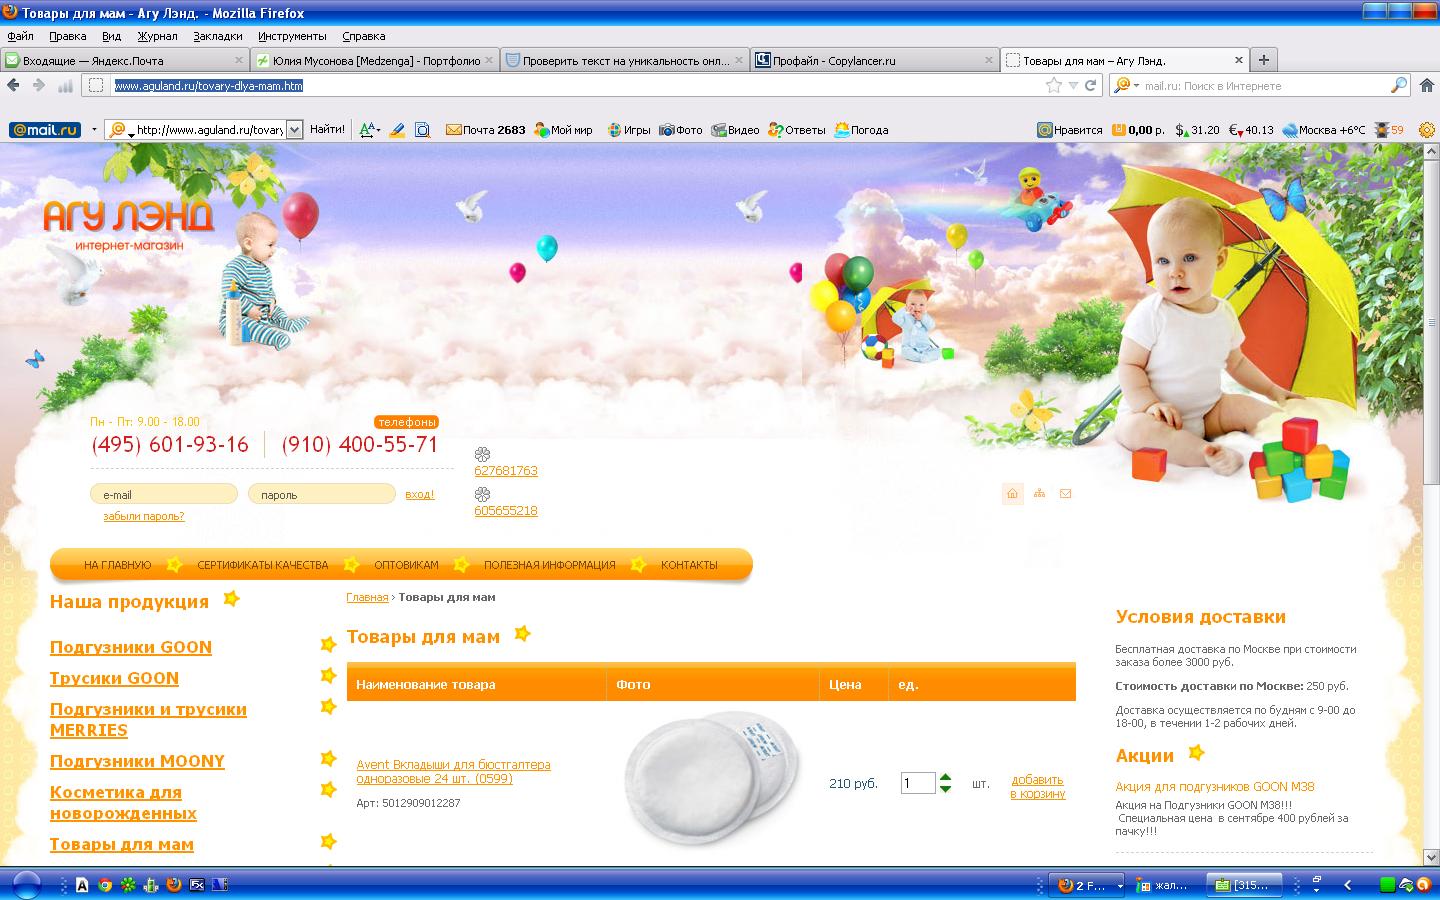
Task: Open the ОПТОВИКАМ nav item
Action: 406,565
